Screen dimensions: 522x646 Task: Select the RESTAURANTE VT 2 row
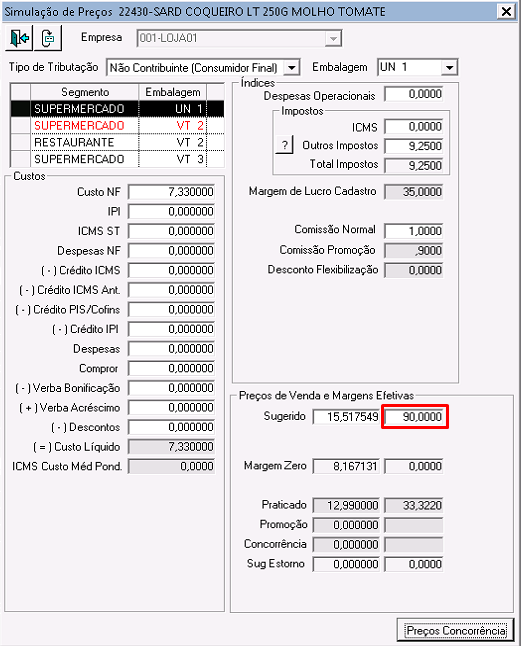[117, 143]
